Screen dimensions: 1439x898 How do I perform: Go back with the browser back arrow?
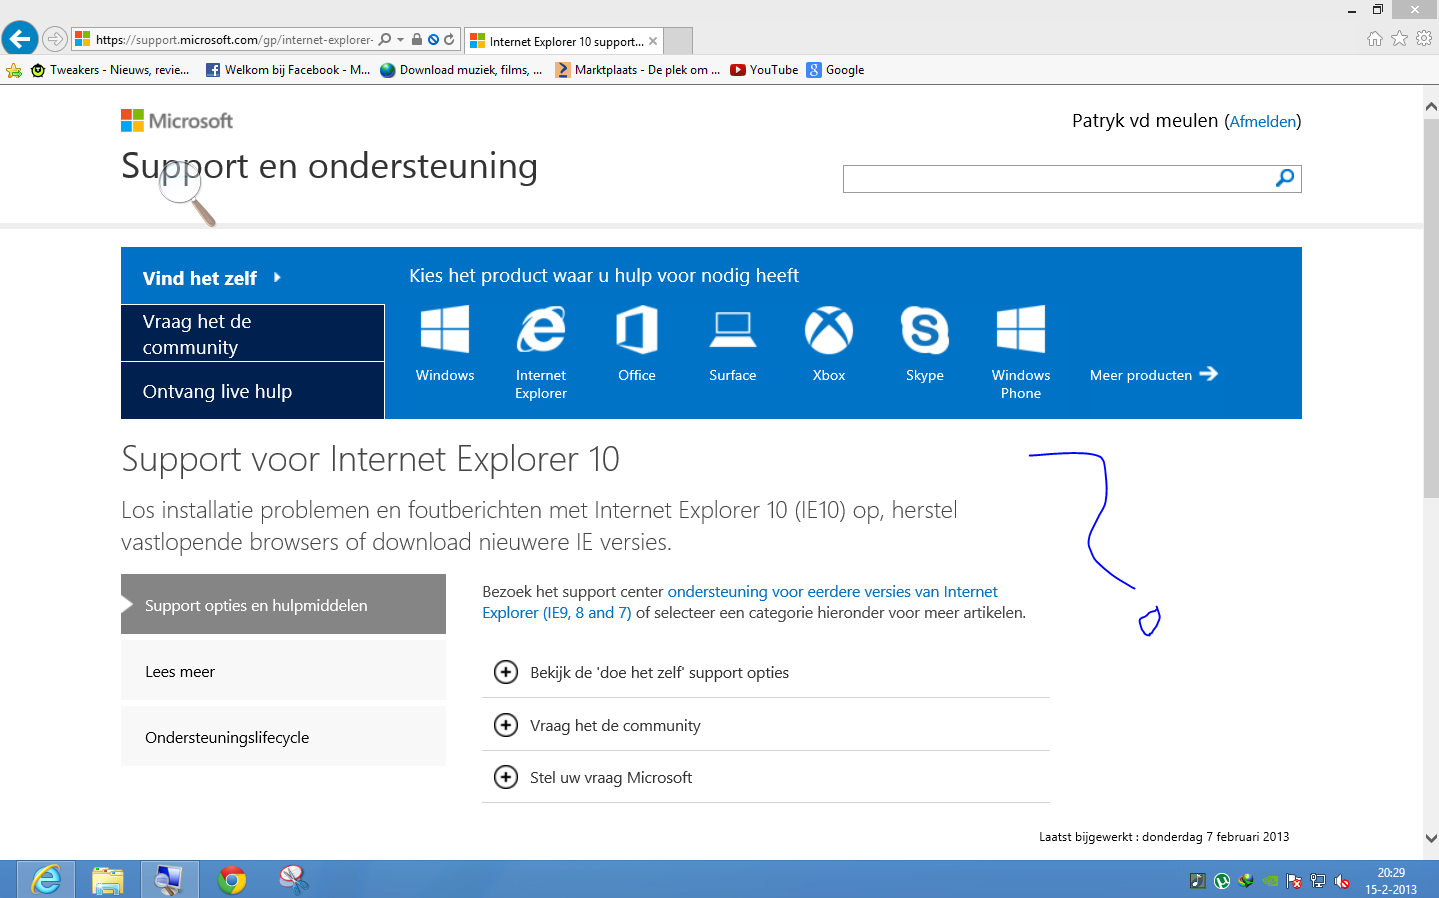click(20, 39)
